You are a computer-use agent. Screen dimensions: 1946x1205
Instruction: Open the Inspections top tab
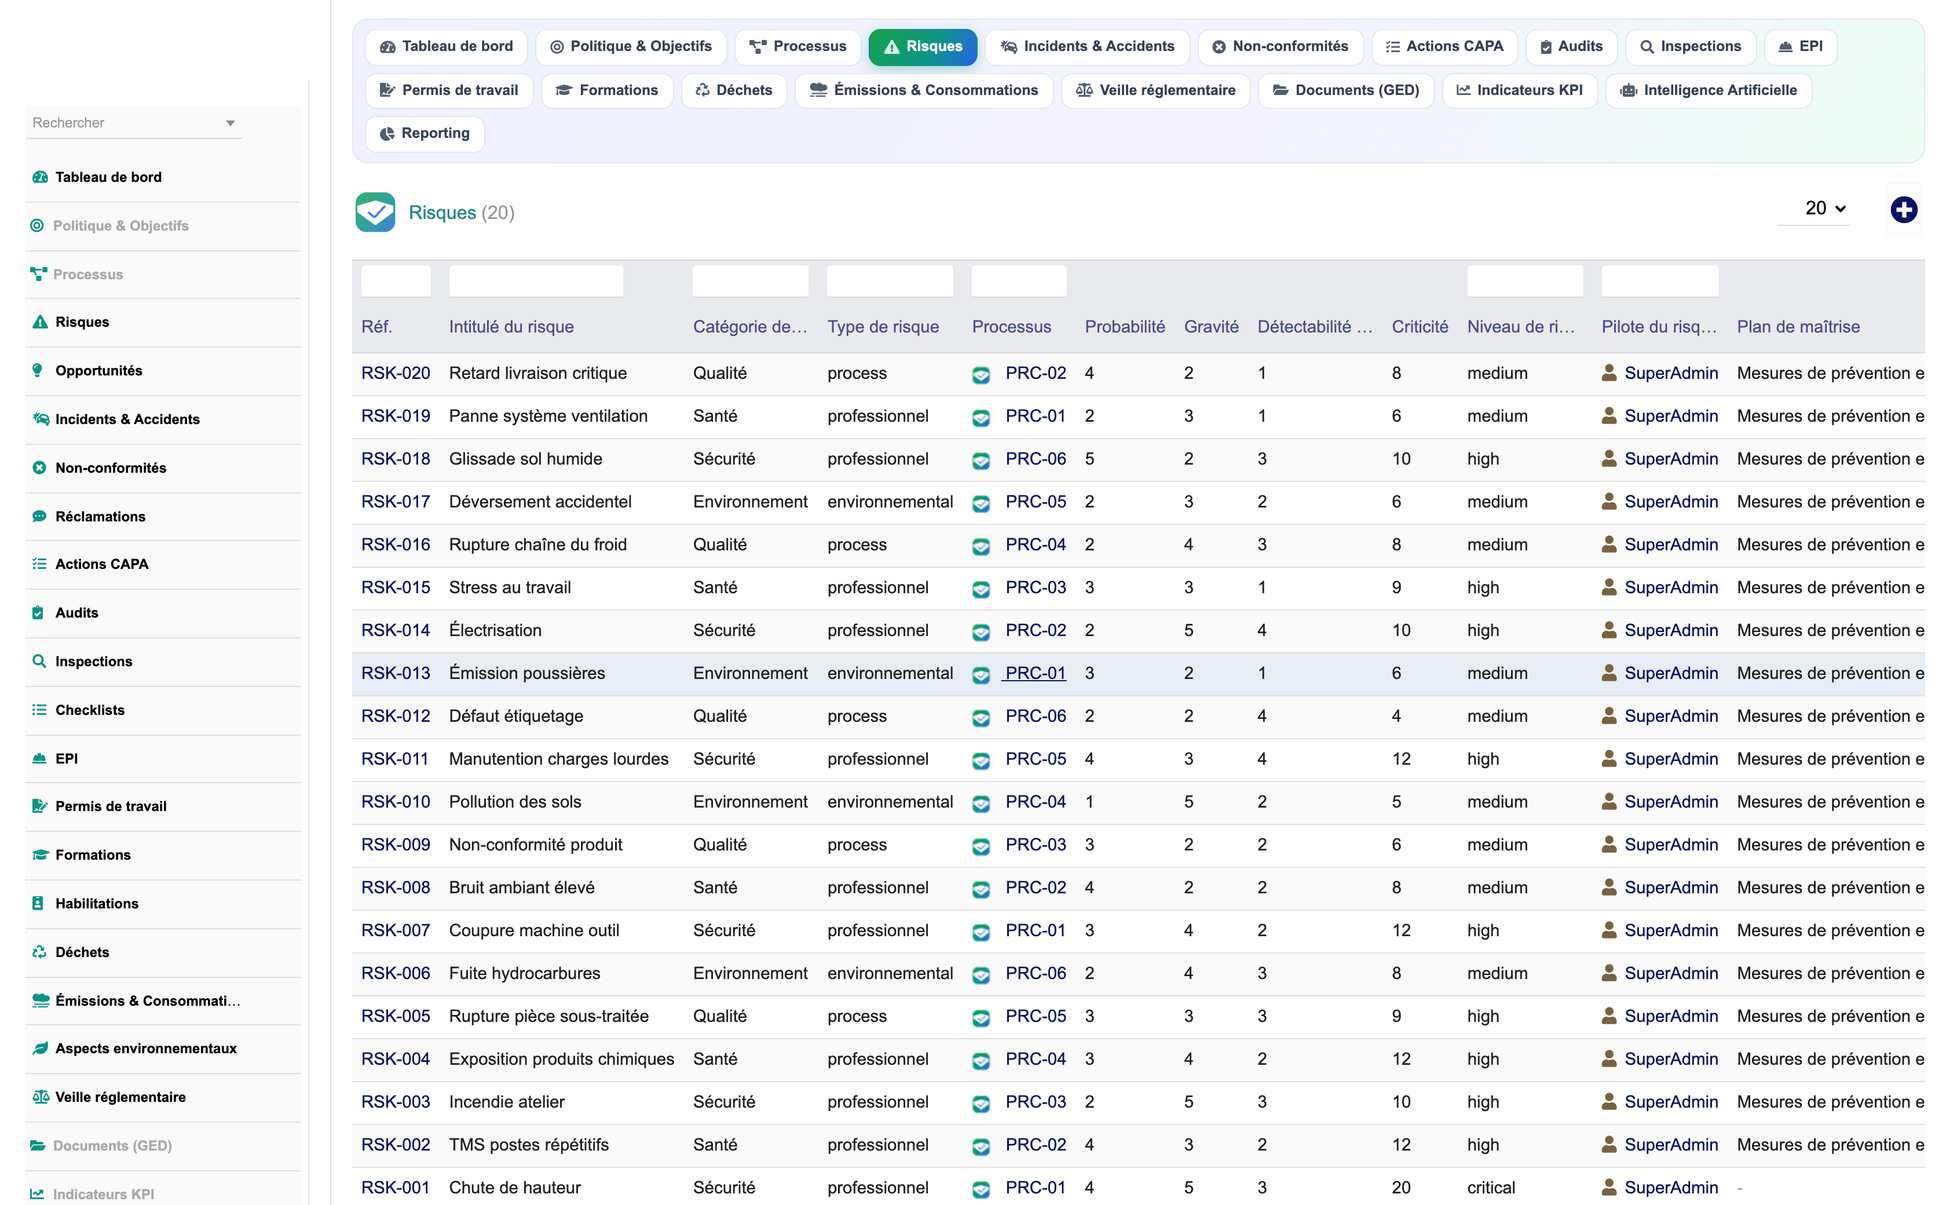point(1691,46)
